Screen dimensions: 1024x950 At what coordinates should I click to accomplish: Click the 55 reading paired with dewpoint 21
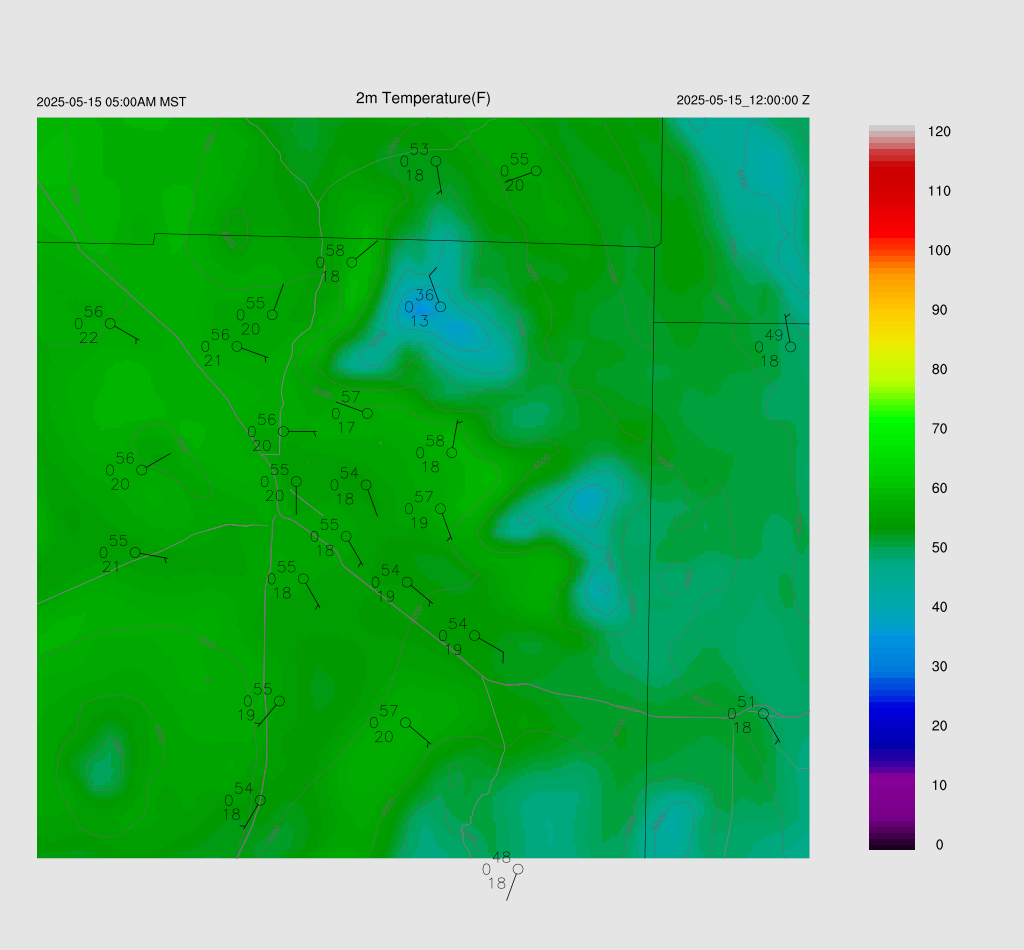pos(118,541)
